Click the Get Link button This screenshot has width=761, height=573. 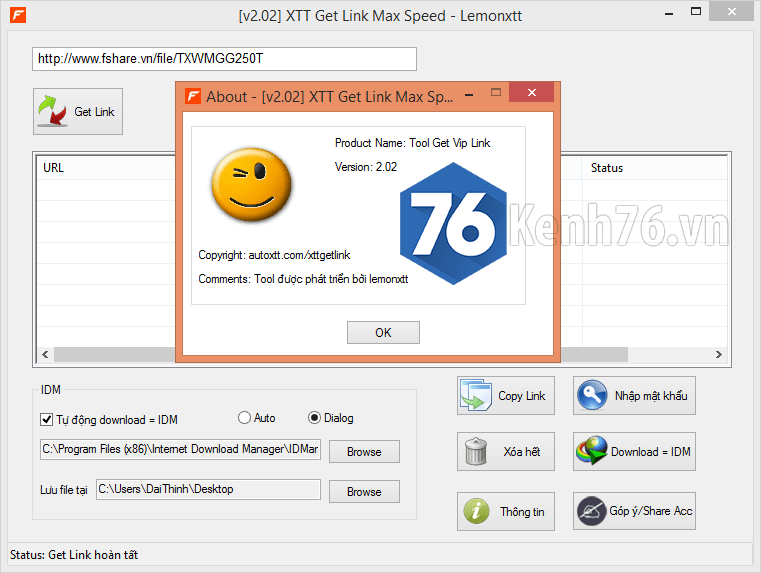click(78, 112)
